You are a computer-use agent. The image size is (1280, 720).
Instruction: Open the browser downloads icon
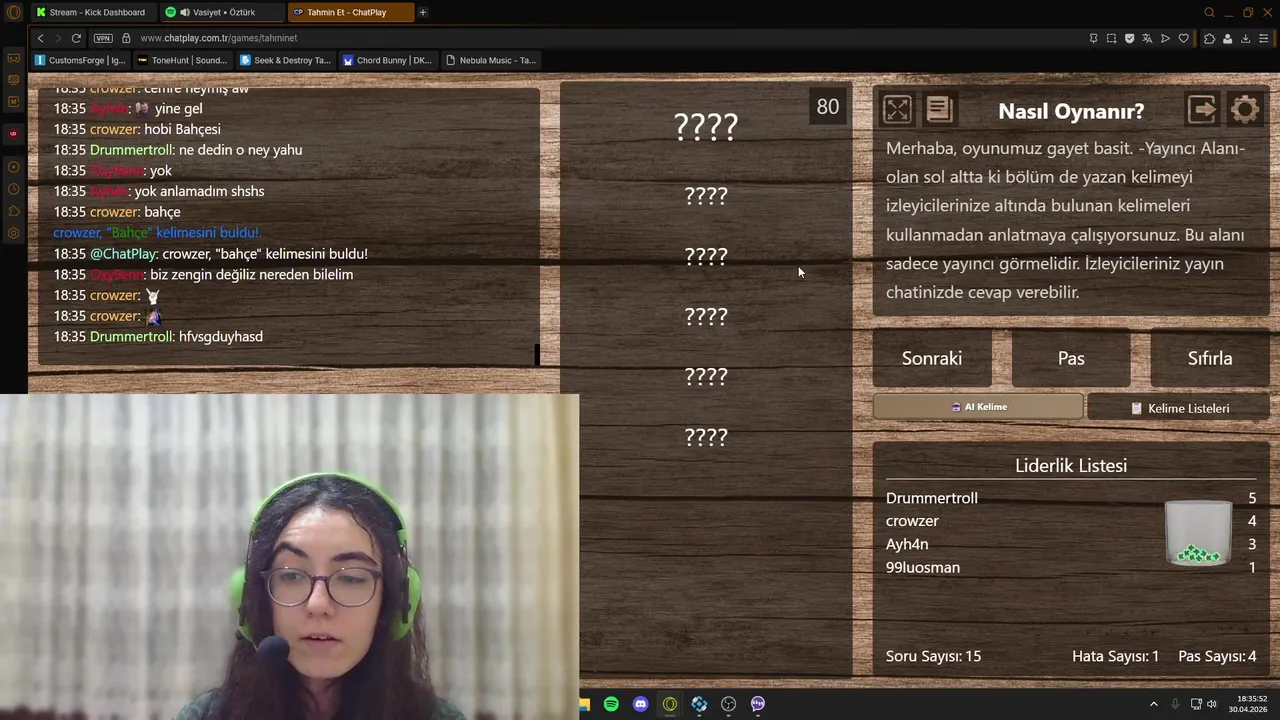pos(1245,38)
